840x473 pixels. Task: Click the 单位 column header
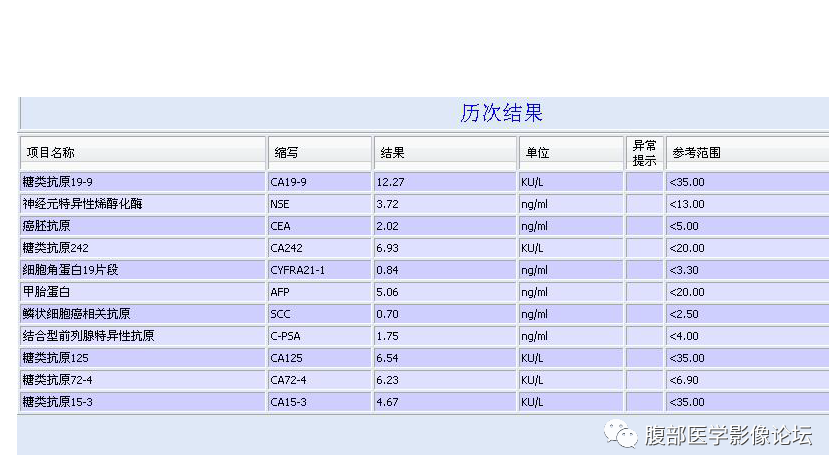coord(571,153)
